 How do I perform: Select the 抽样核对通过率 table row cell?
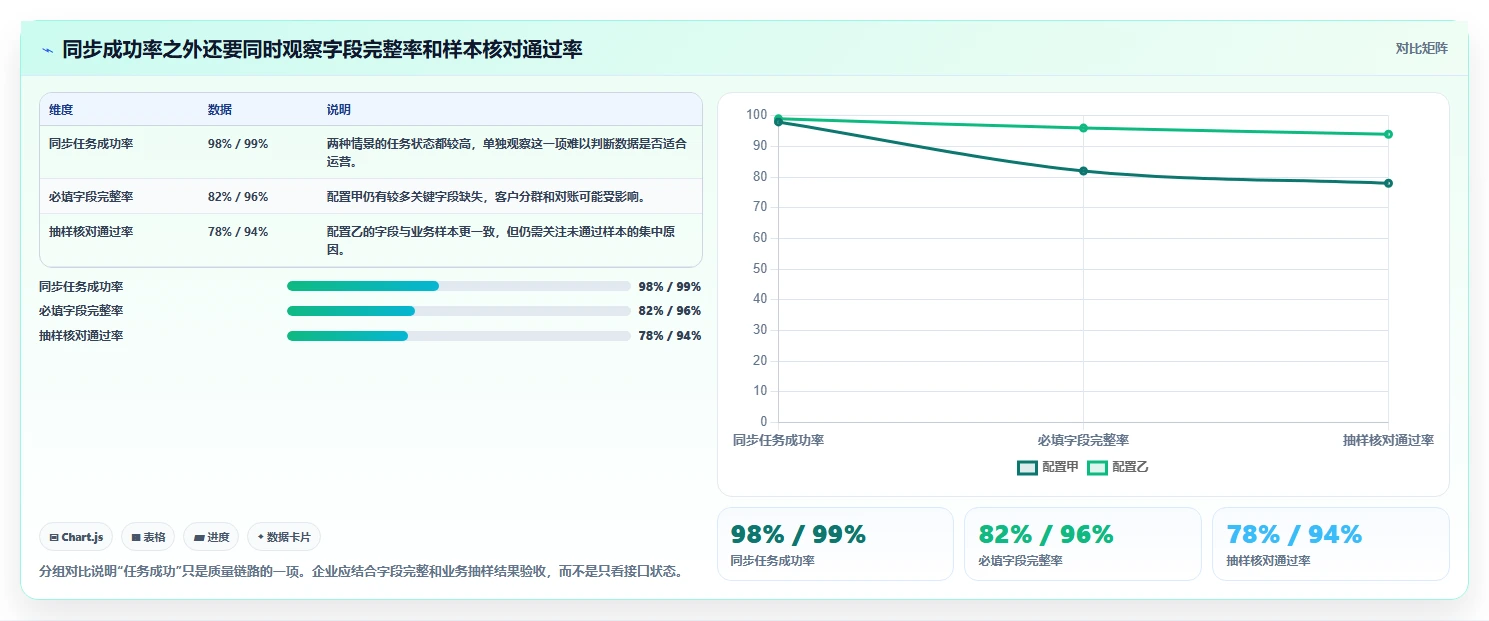(91, 232)
